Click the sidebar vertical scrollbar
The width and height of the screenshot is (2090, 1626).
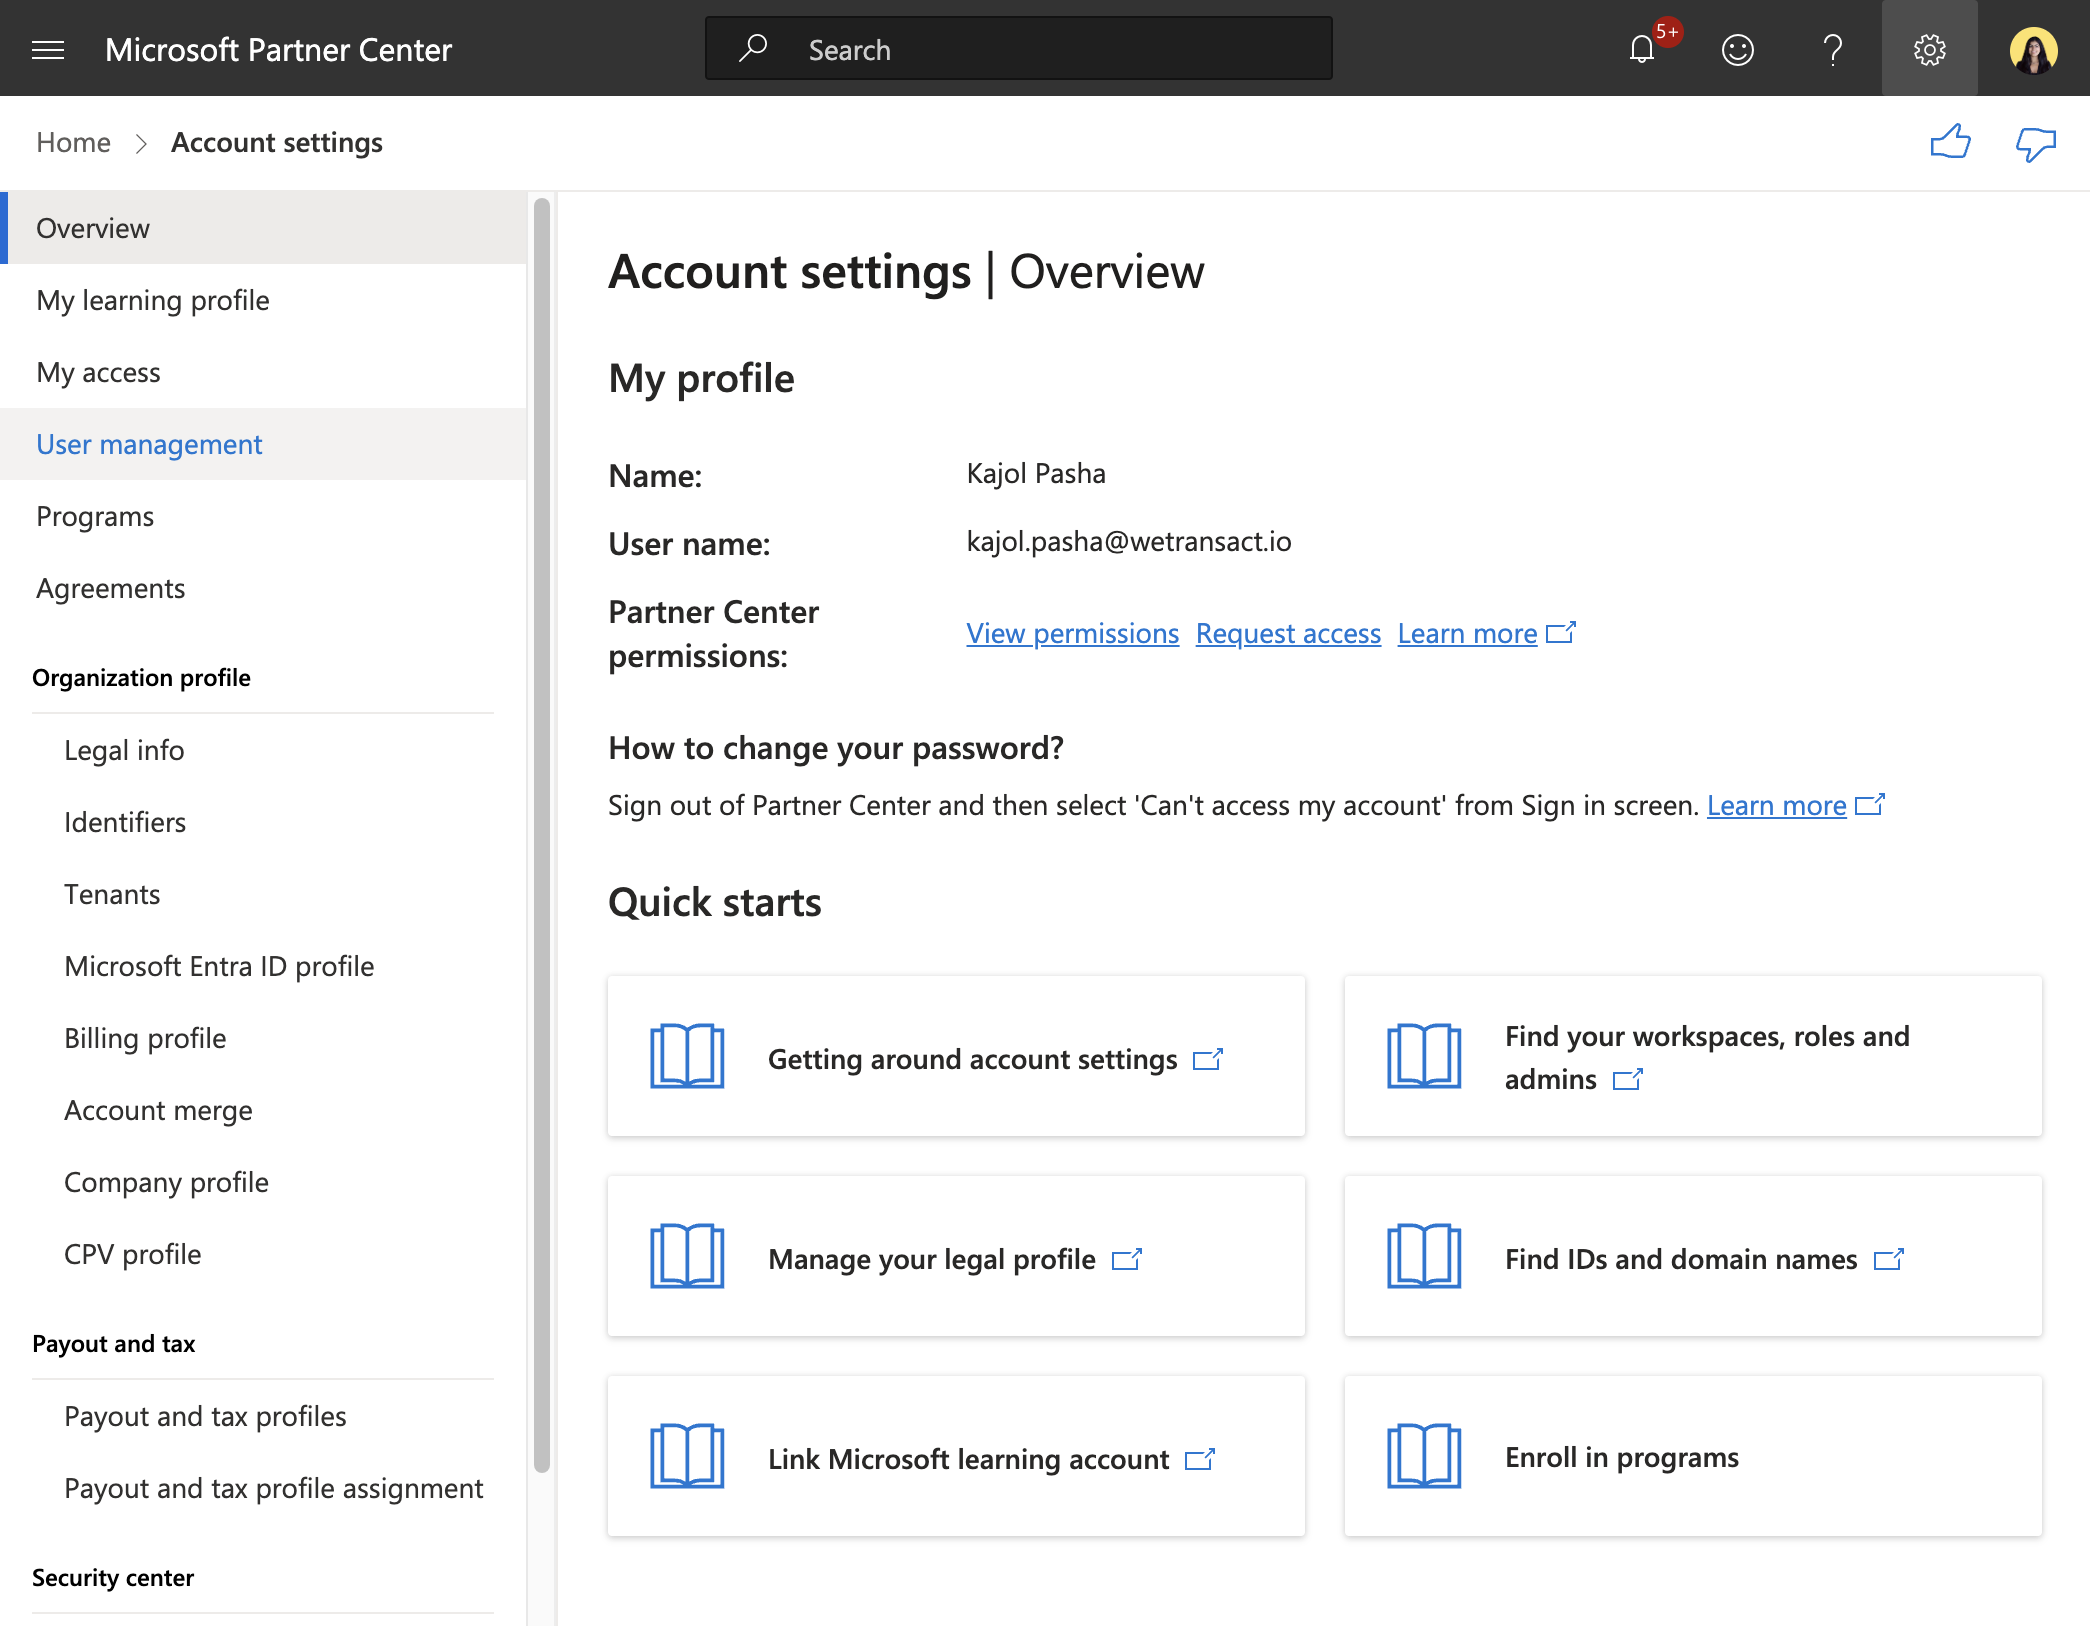(542, 835)
